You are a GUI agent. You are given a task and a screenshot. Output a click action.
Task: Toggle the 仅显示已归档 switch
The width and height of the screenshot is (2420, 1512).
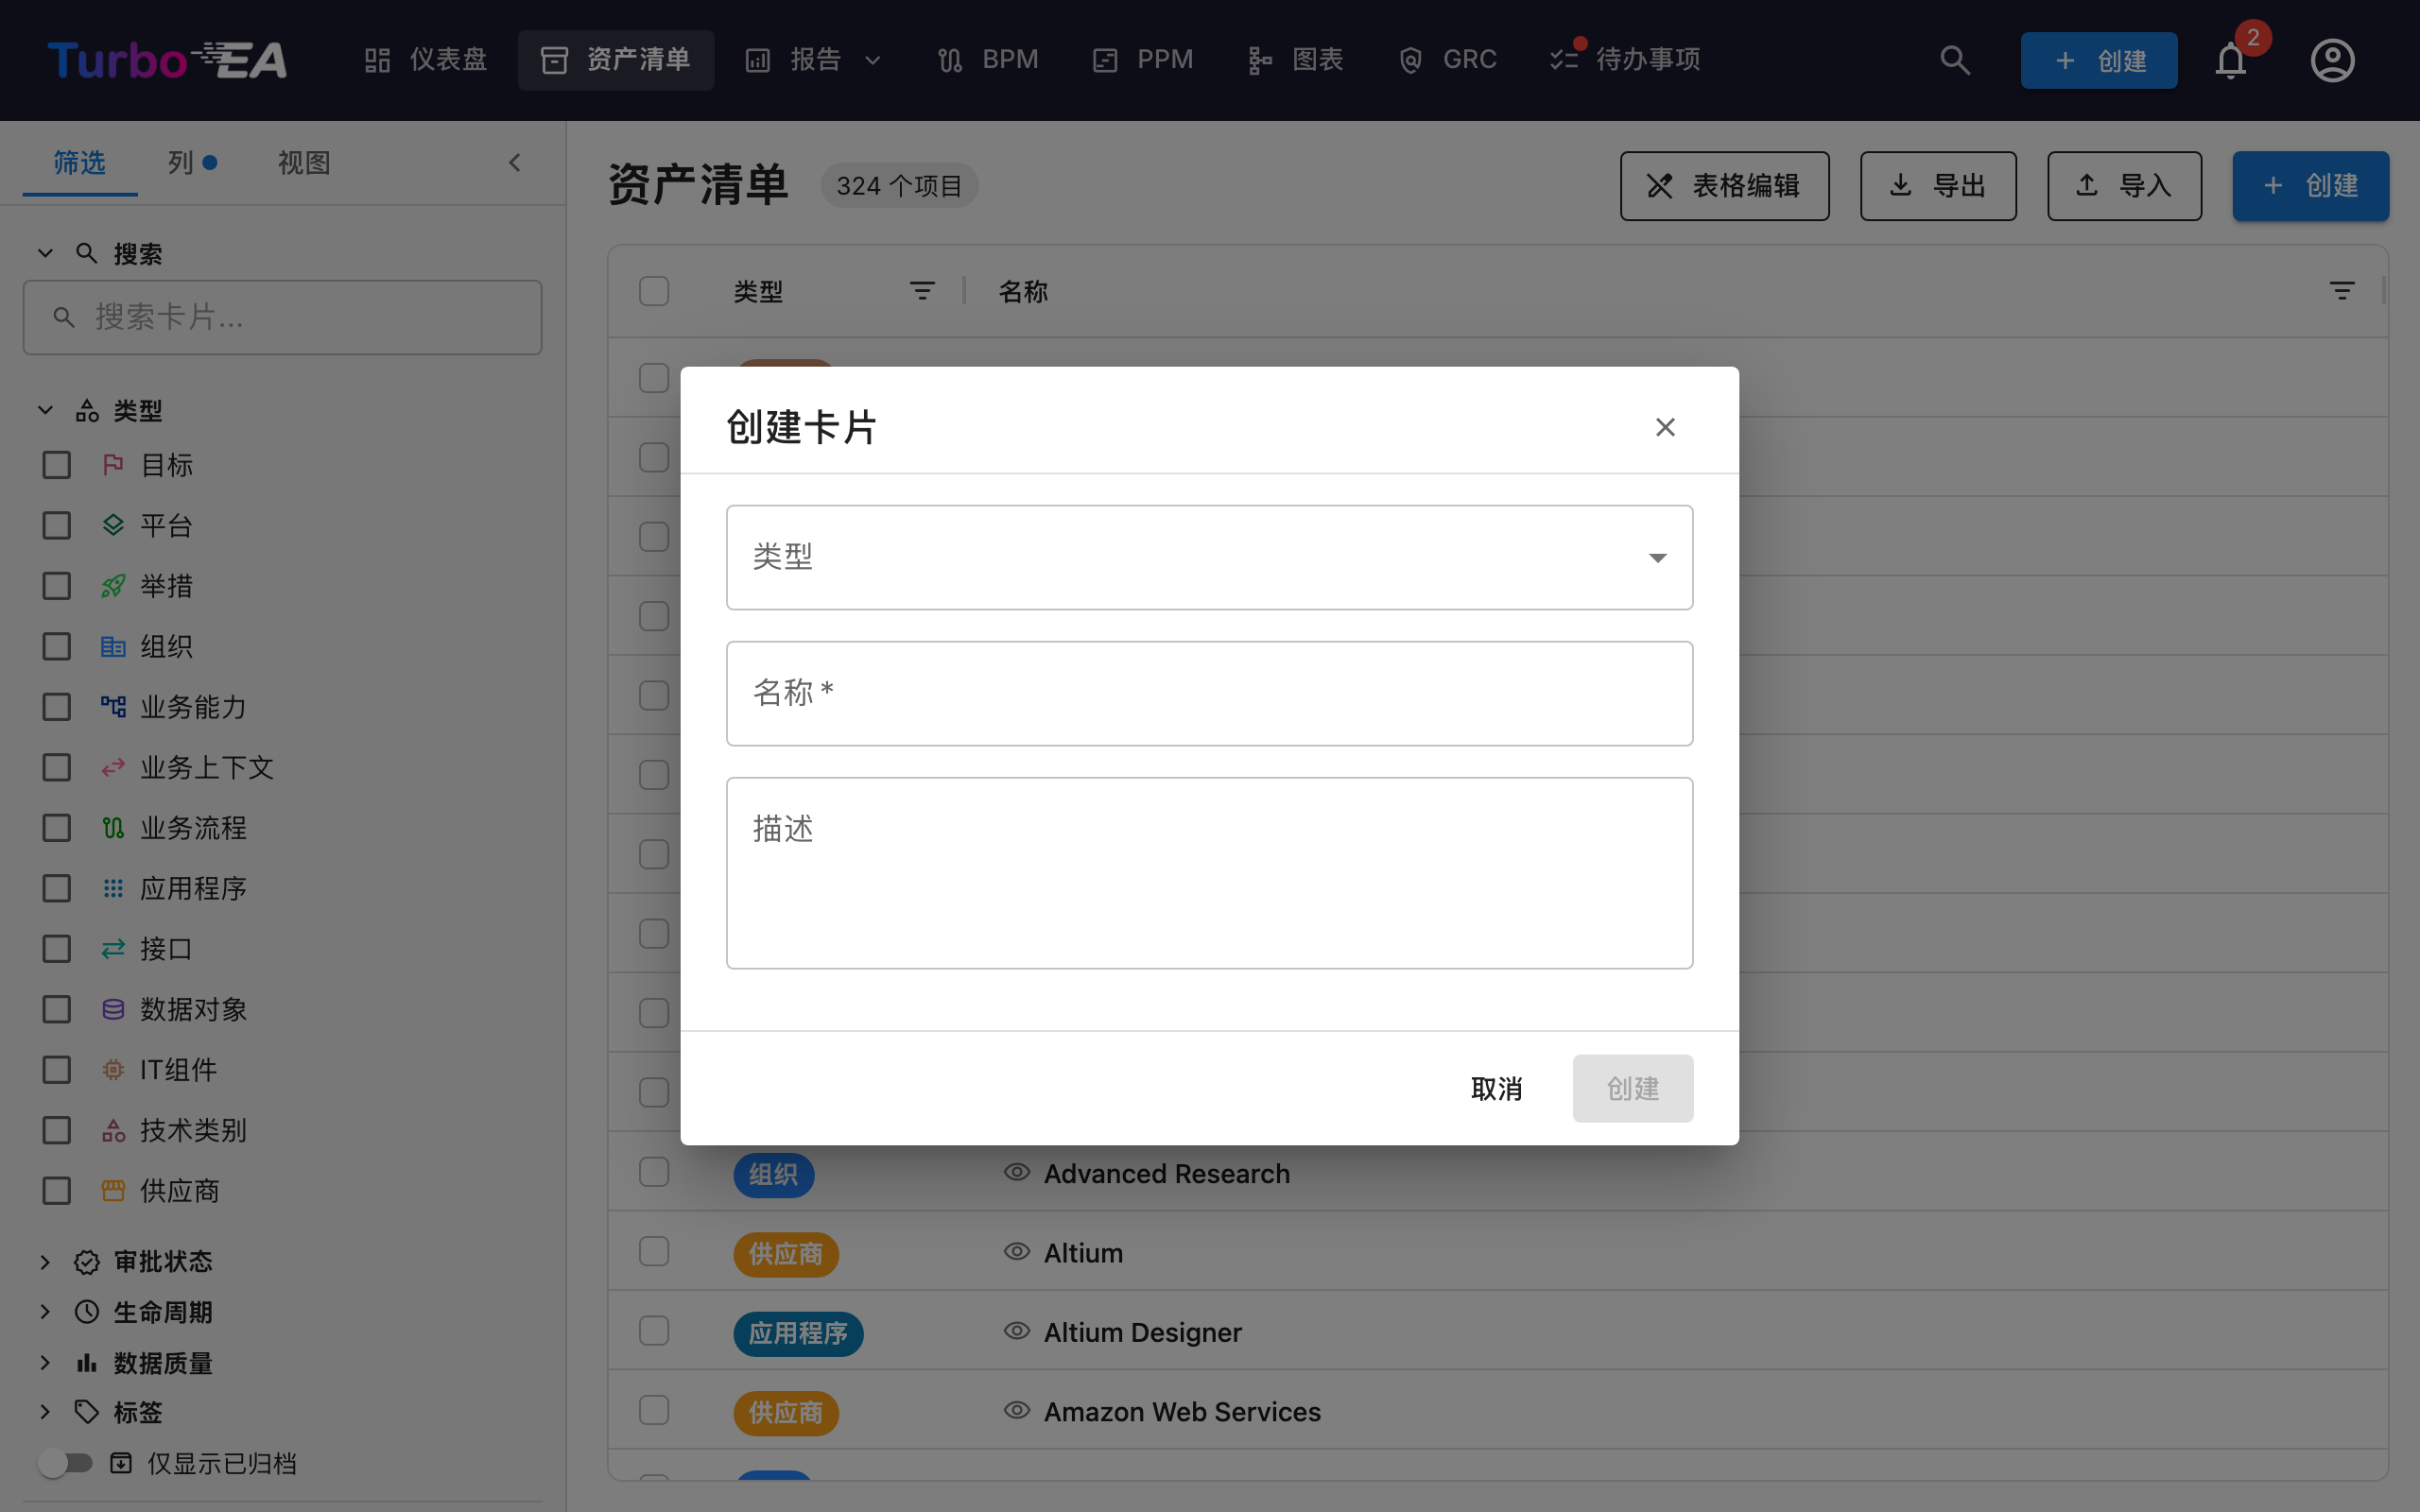point(65,1463)
